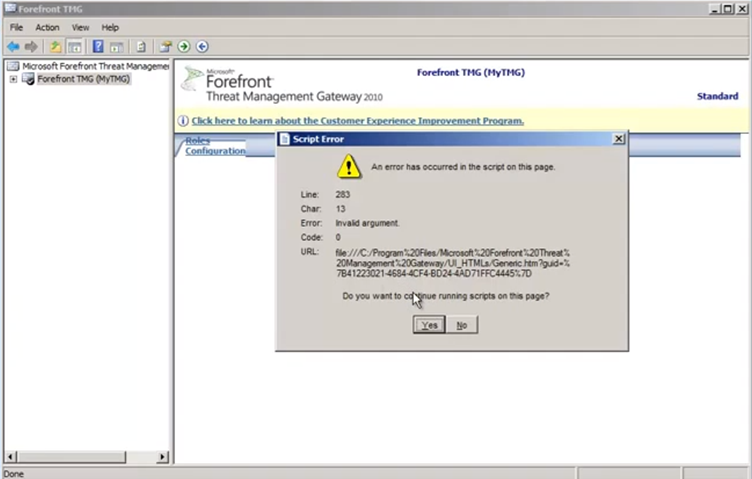Click the blue left-arrow circle icon
The width and height of the screenshot is (752, 479).
tap(202, 47)
